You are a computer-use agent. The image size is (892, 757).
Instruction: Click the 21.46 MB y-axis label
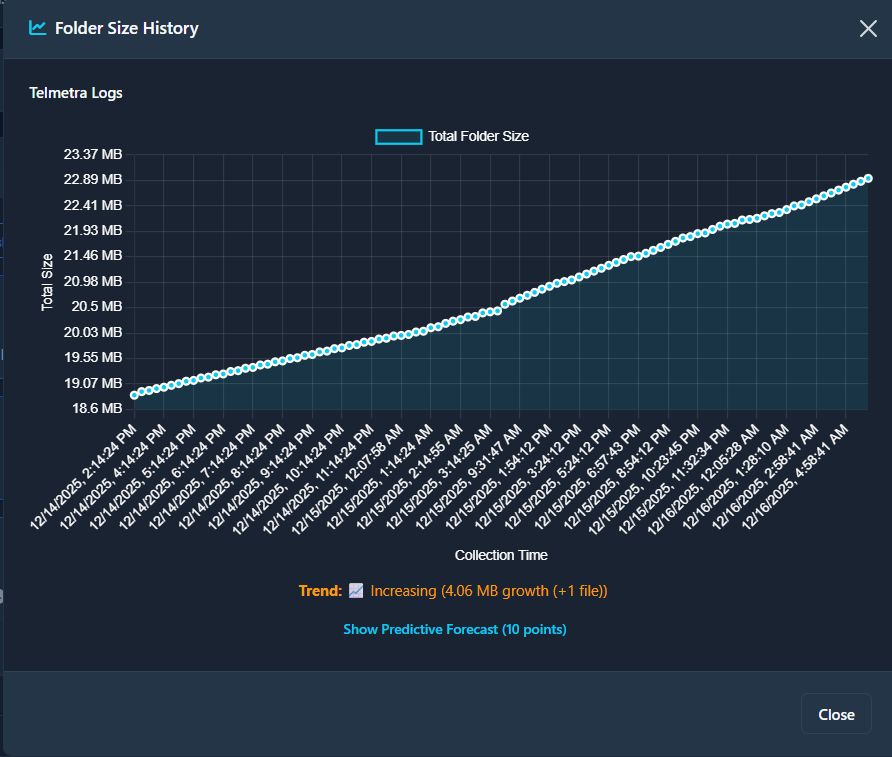point(93,255)
